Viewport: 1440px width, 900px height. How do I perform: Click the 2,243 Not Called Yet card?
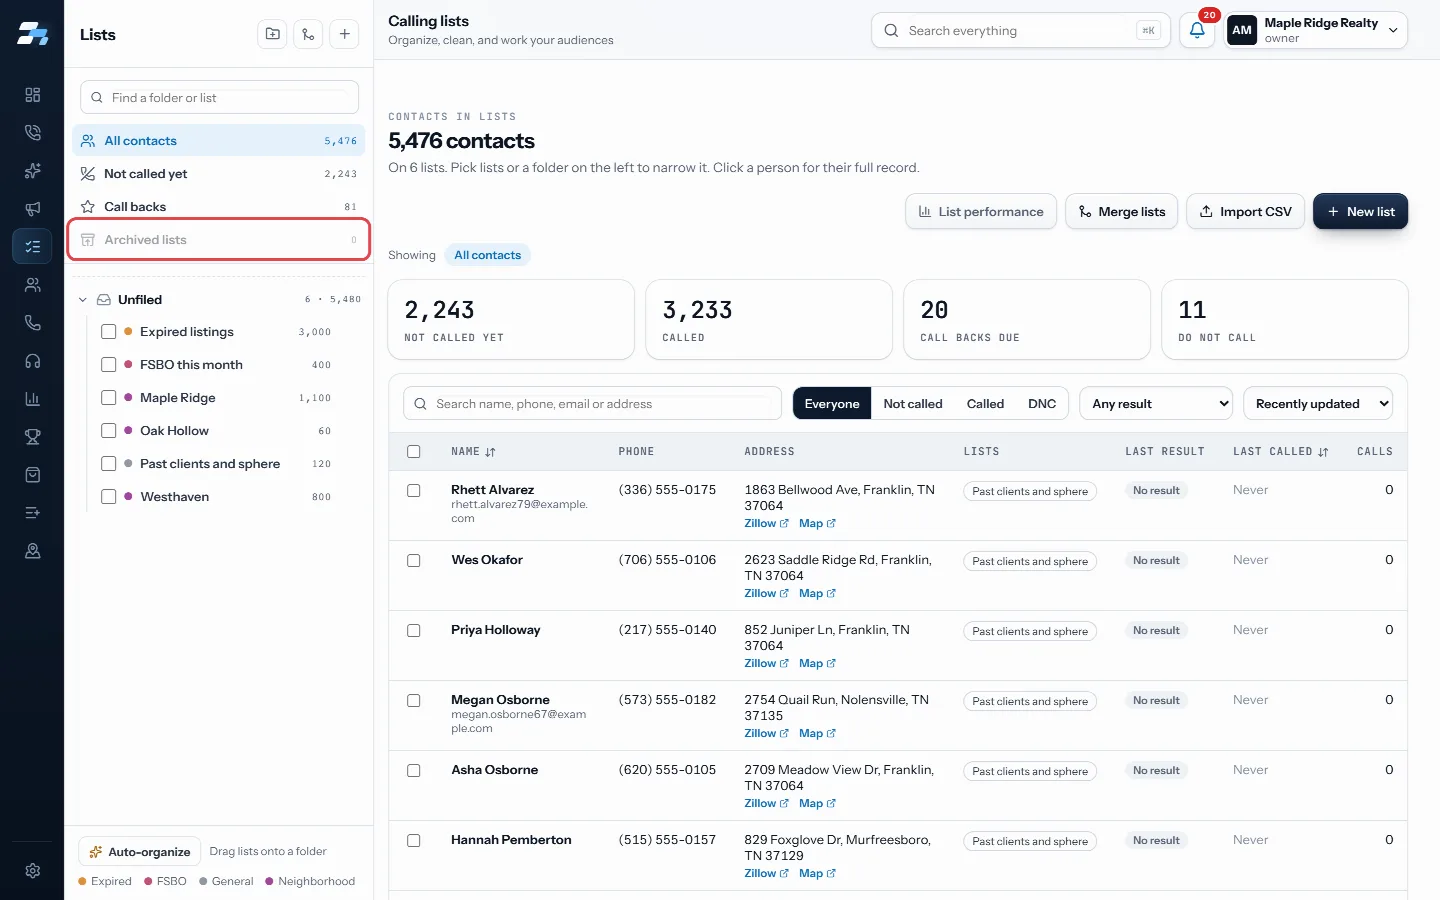(x=511, y=320)
